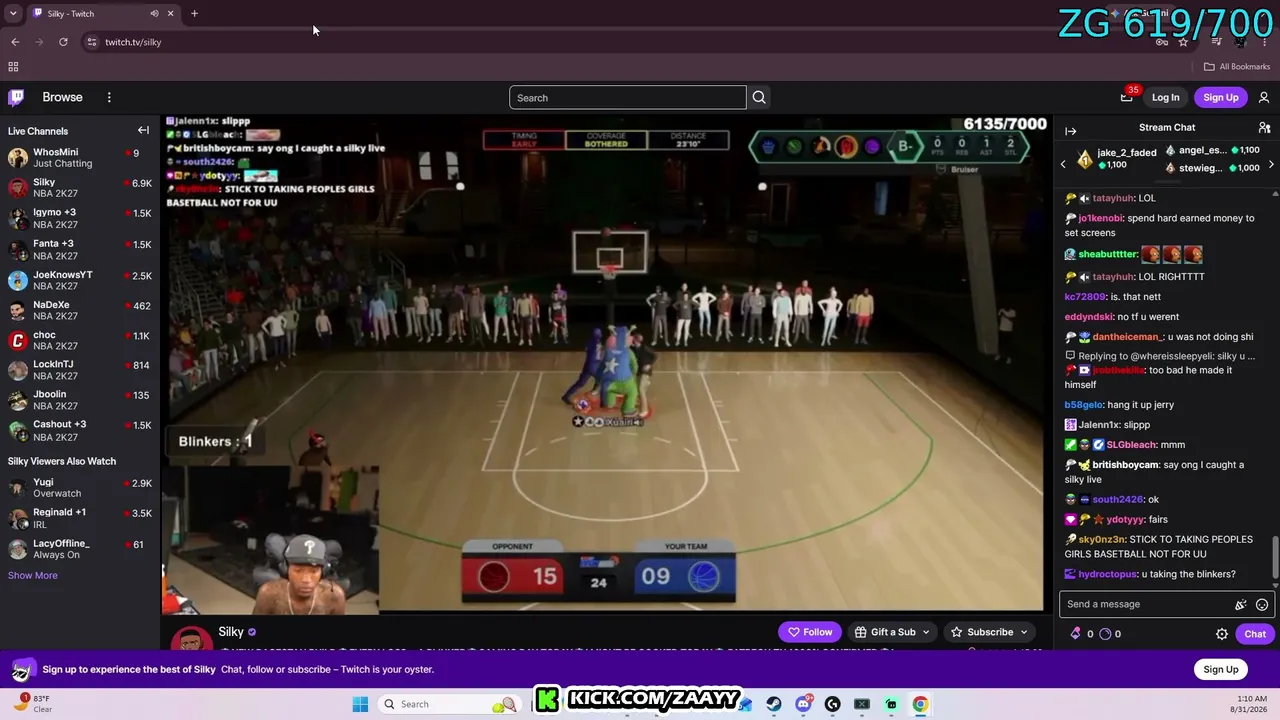Open the Silky channel in sidebar
The width and height of the screenshot is (1280, 720).
point(80,188)
